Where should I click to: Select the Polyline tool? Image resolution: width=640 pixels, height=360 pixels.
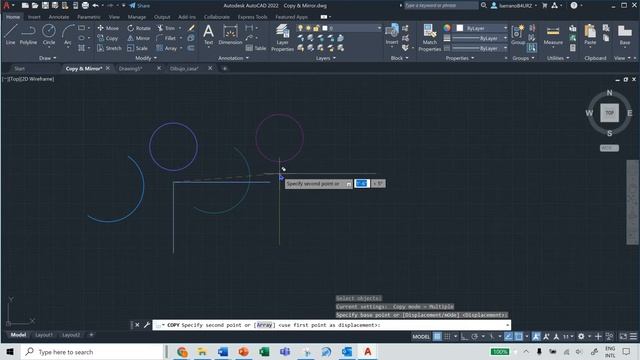(x=28, y=34)
